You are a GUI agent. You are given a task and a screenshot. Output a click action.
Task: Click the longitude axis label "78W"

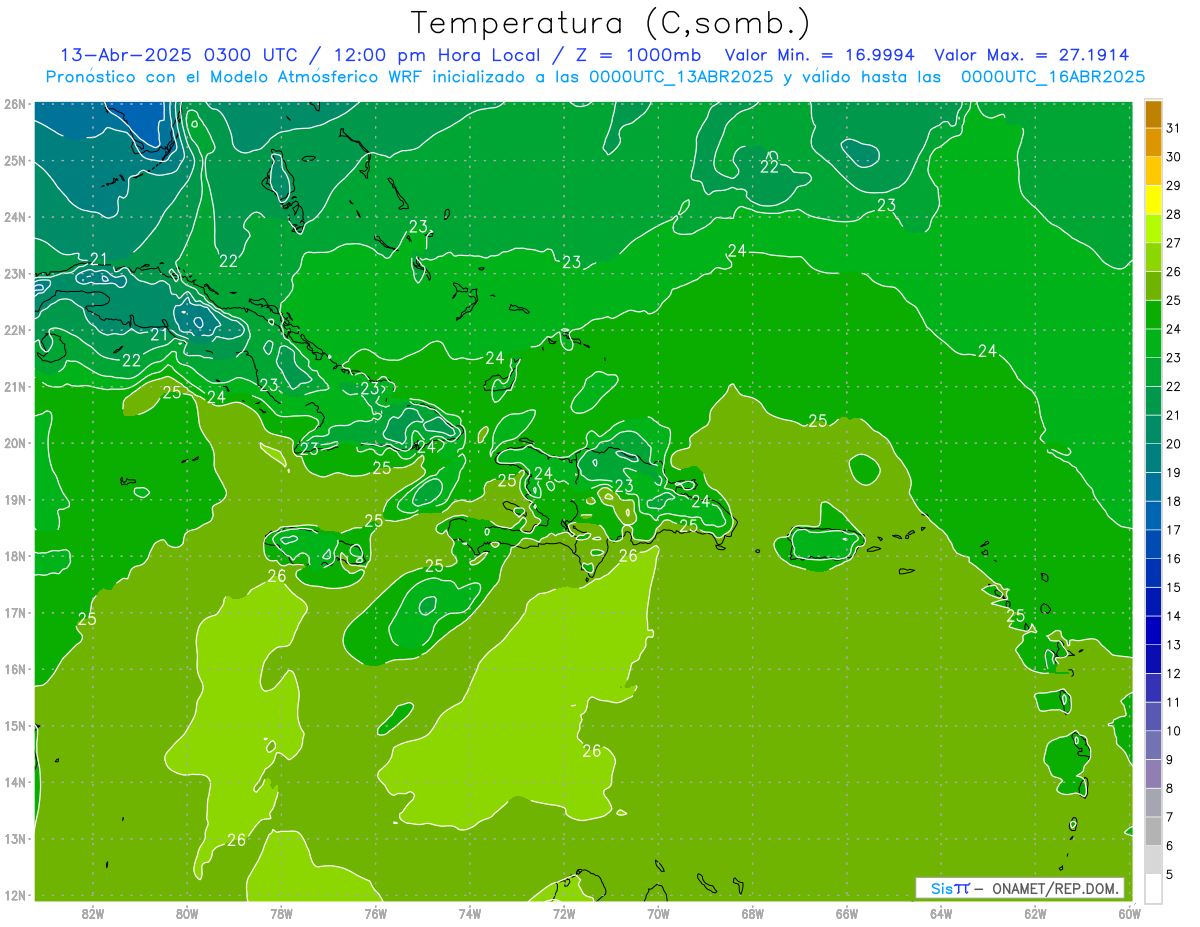281,912
